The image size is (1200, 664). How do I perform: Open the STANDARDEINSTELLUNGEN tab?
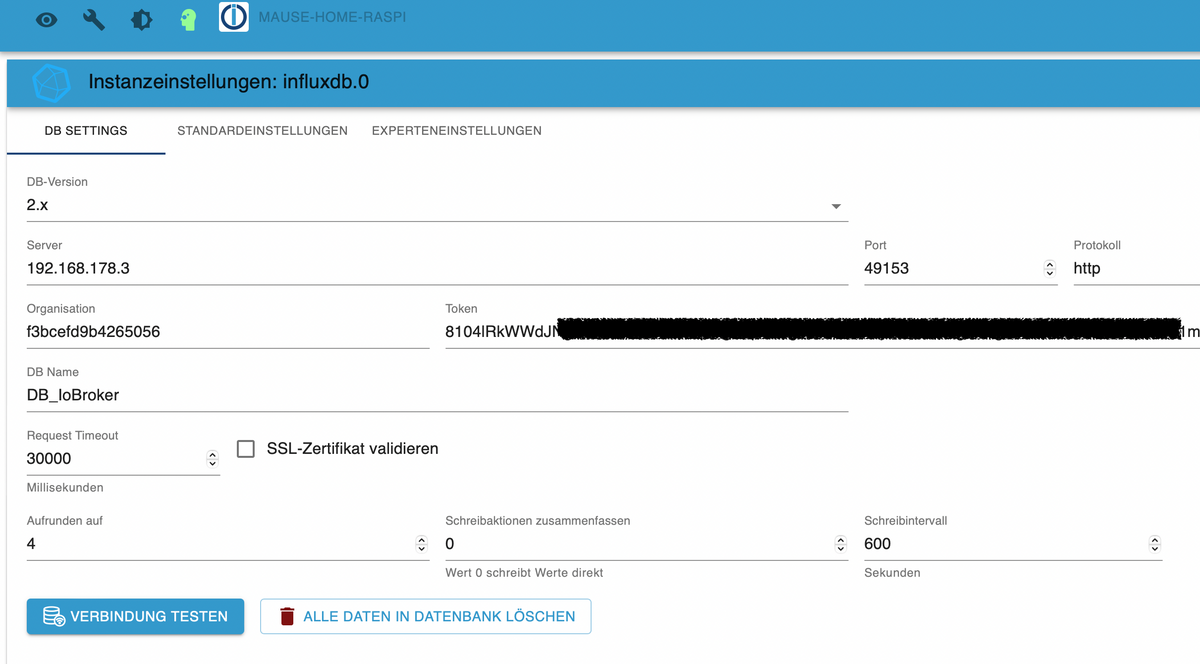[262, 131]
